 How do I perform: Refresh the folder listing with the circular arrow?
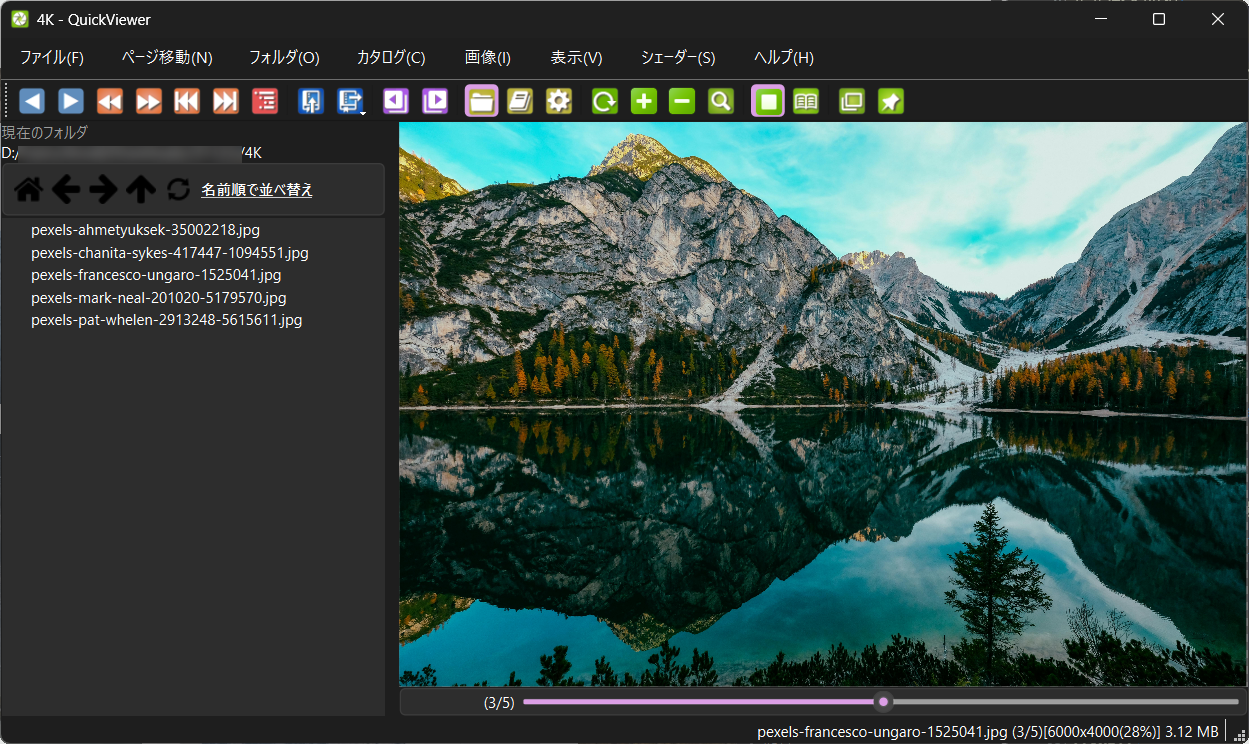tap(177, 189)
